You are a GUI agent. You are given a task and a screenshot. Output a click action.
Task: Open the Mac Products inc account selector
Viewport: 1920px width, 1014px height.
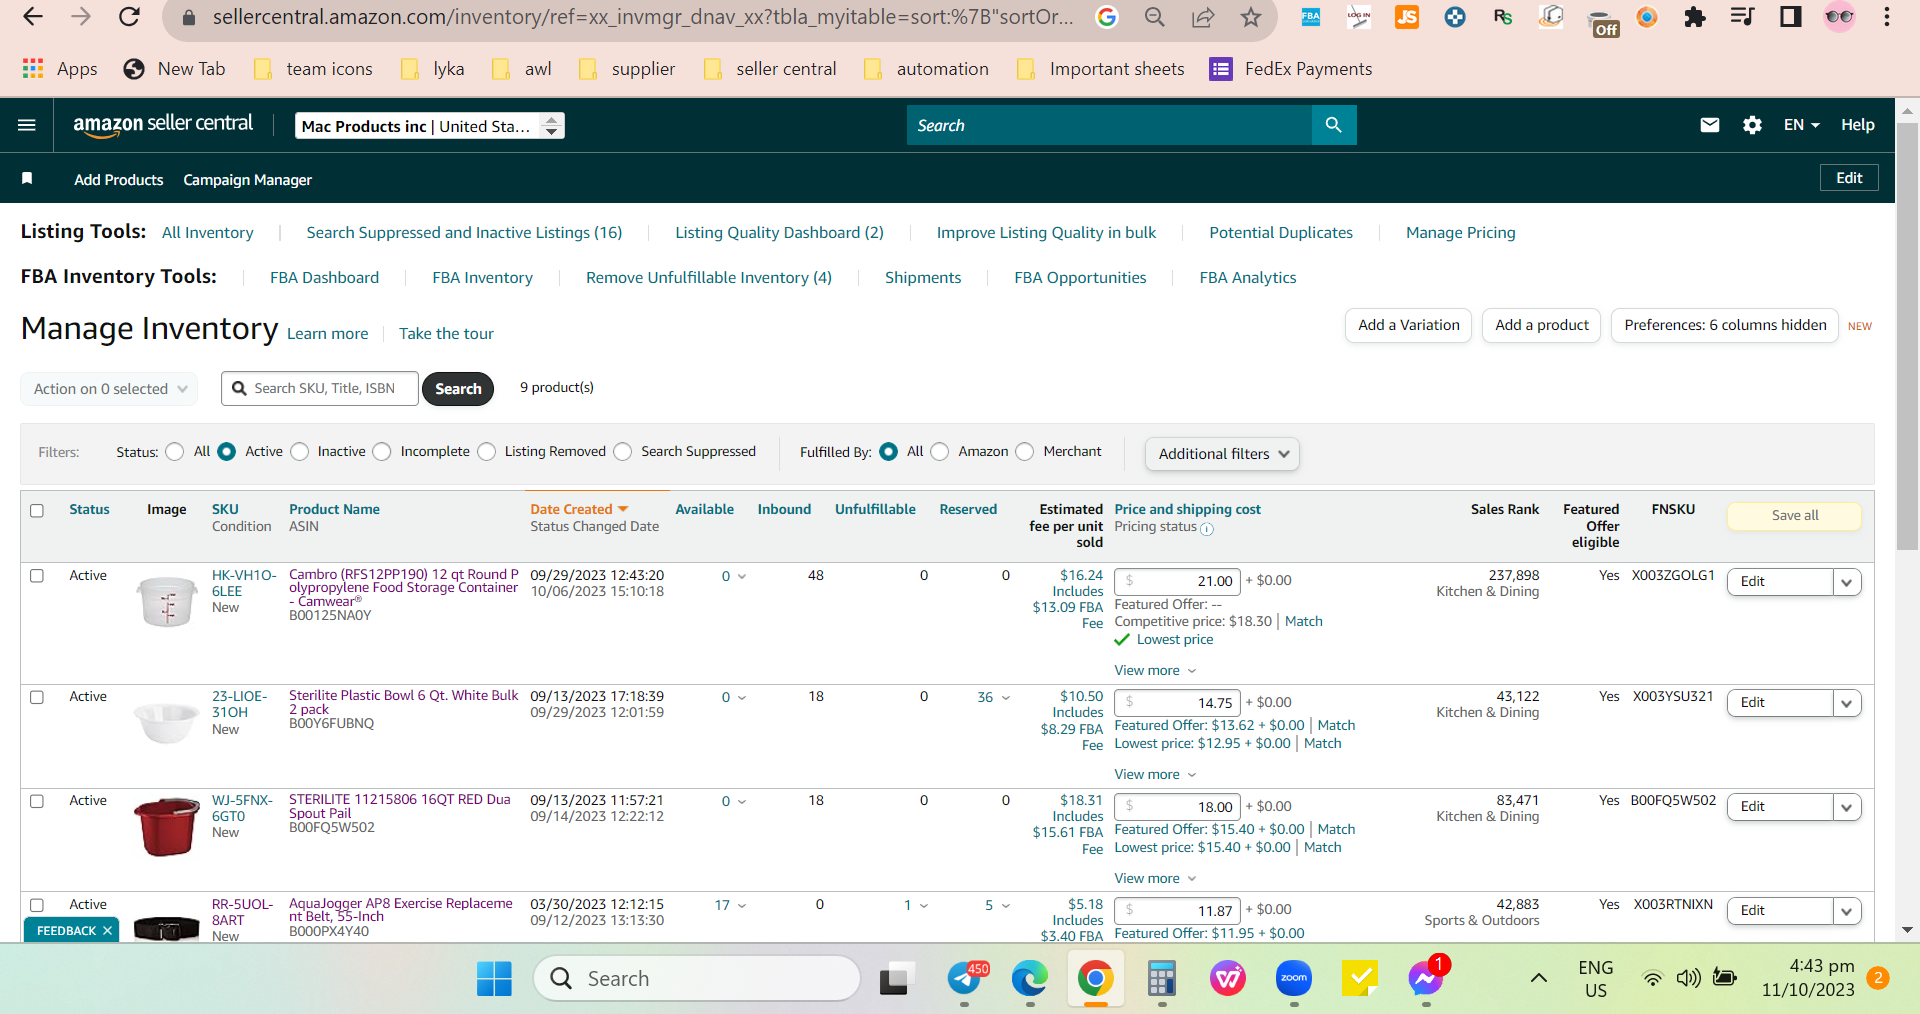430,126
